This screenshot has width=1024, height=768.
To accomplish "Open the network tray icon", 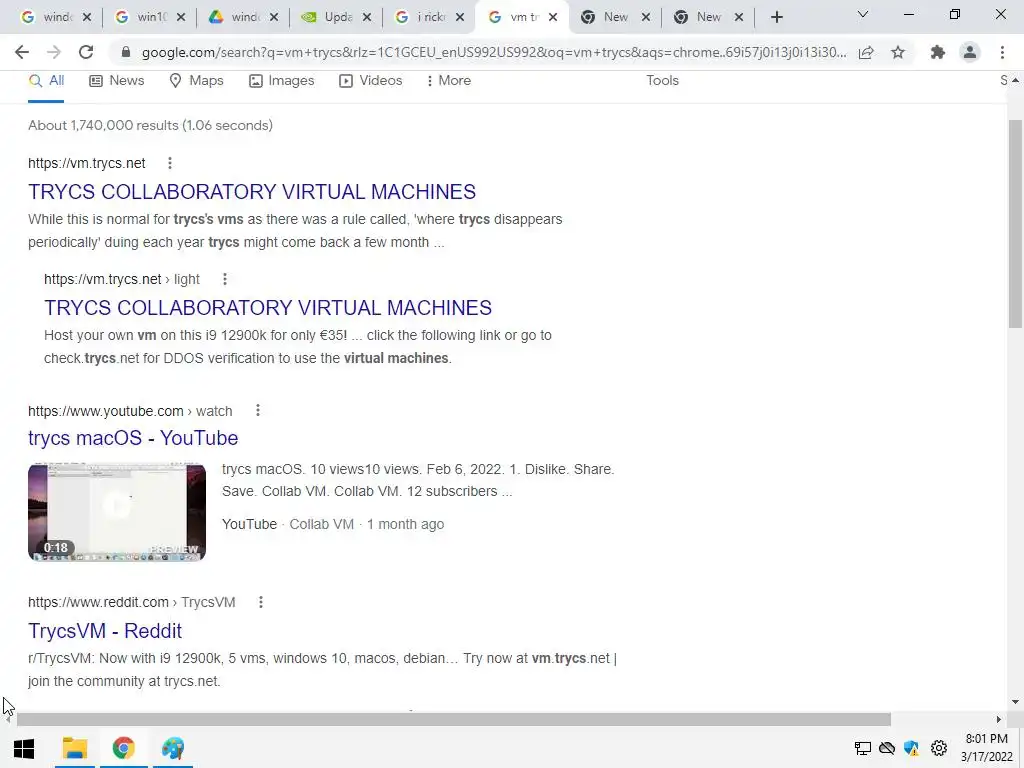I will click(x=863, y=748).
